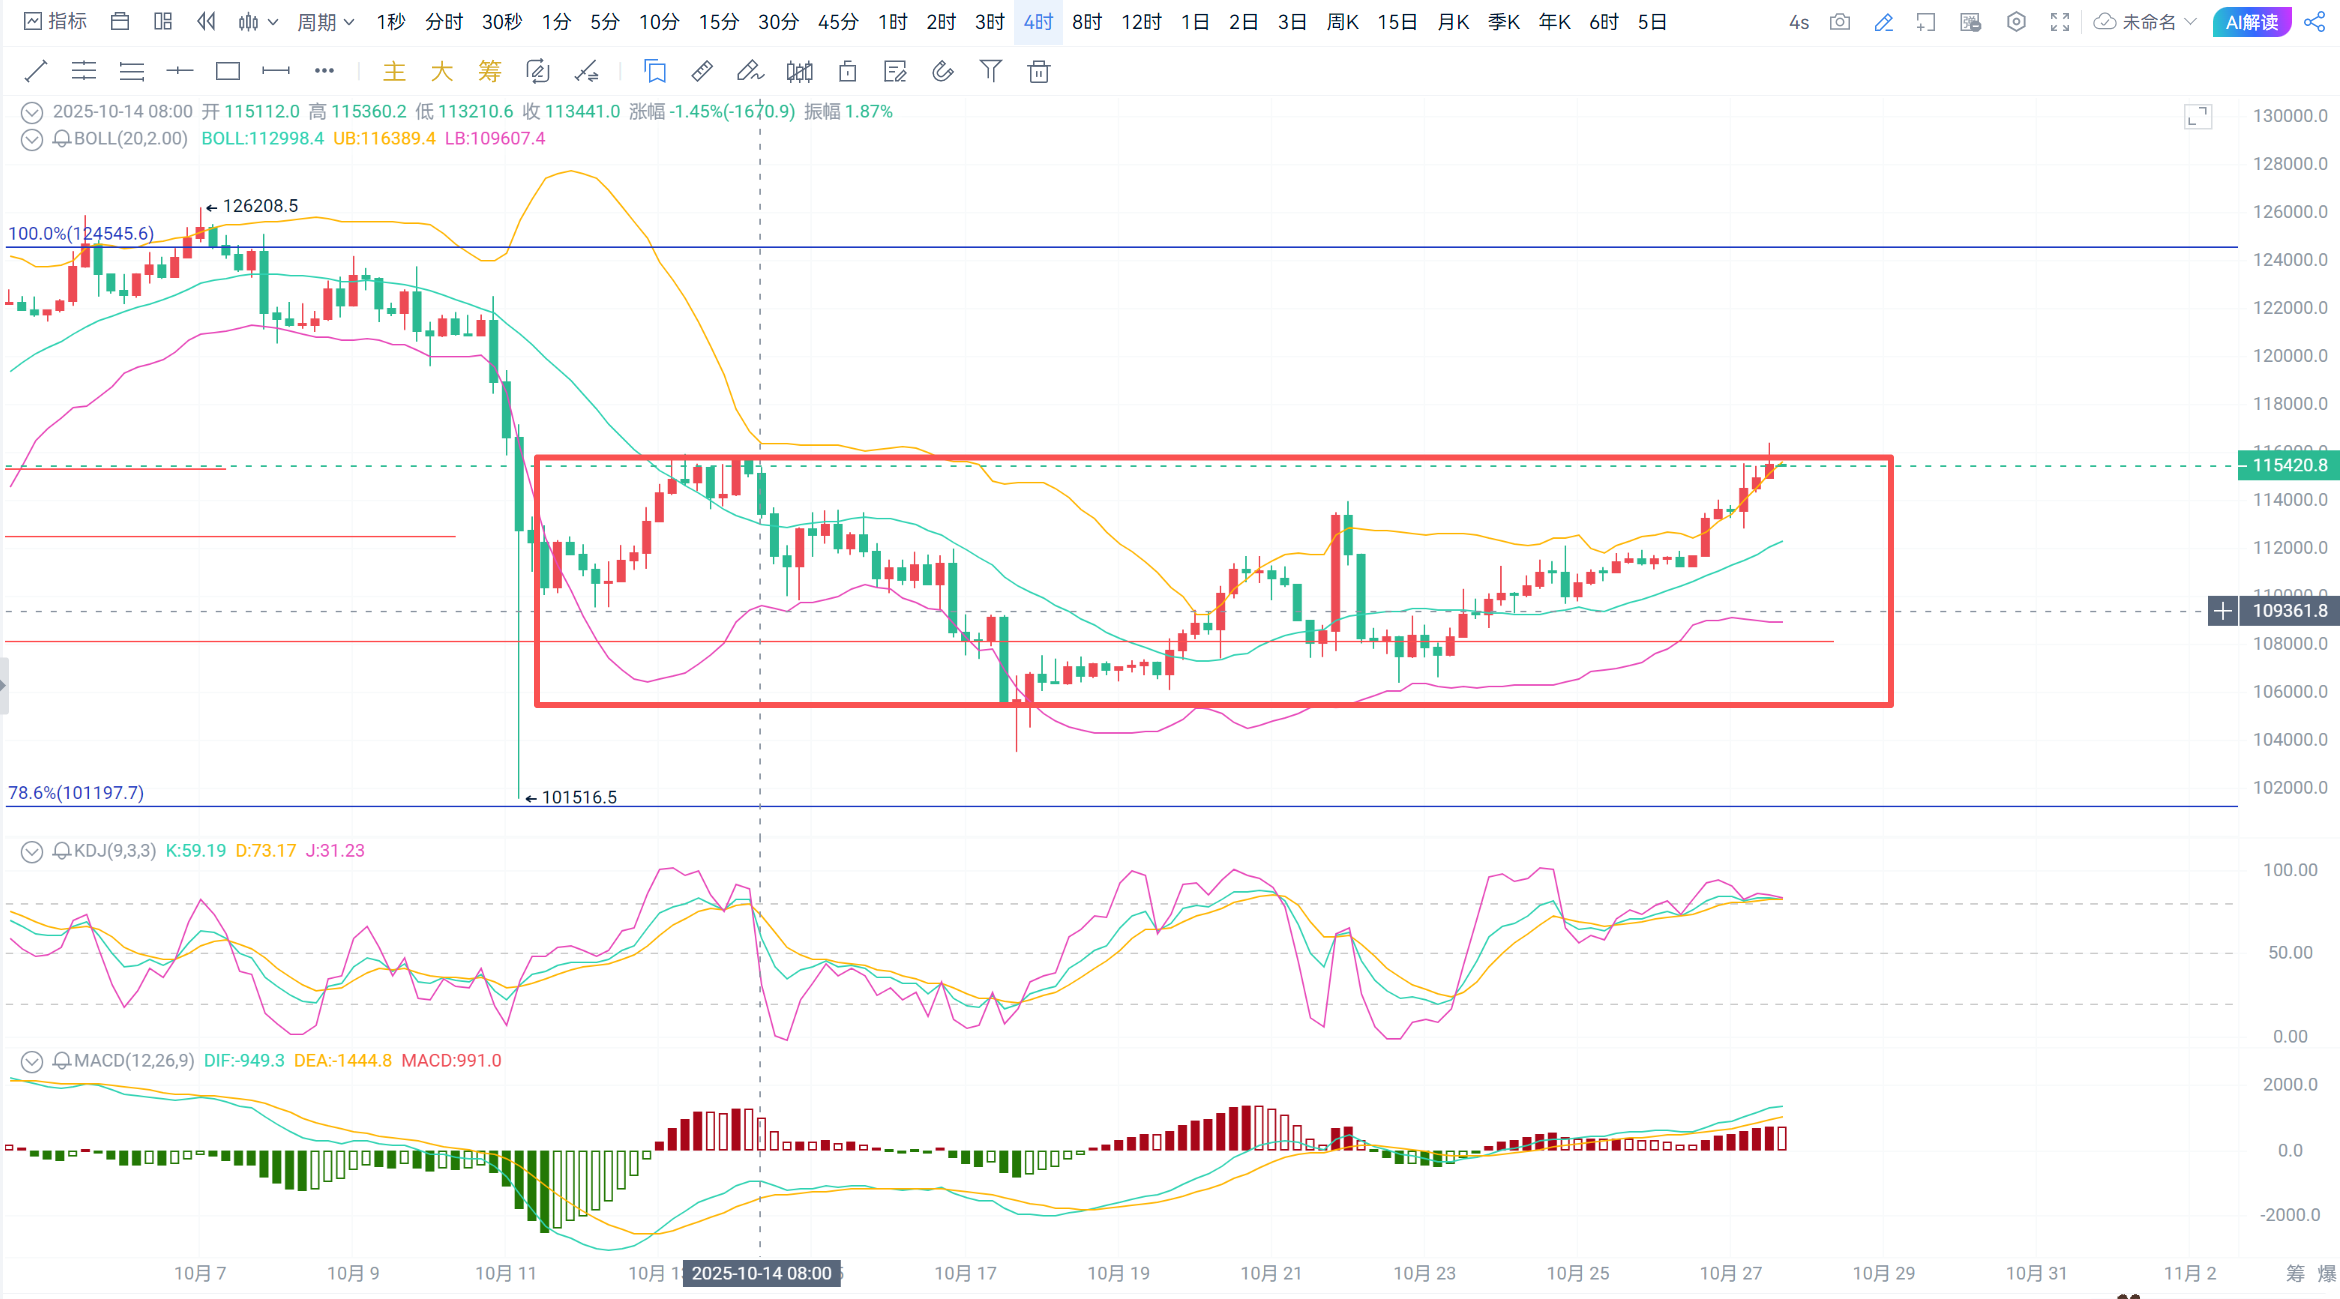Select the rectangle drawing tool
Screen dimensions: 2340x1299
[228, 71]
